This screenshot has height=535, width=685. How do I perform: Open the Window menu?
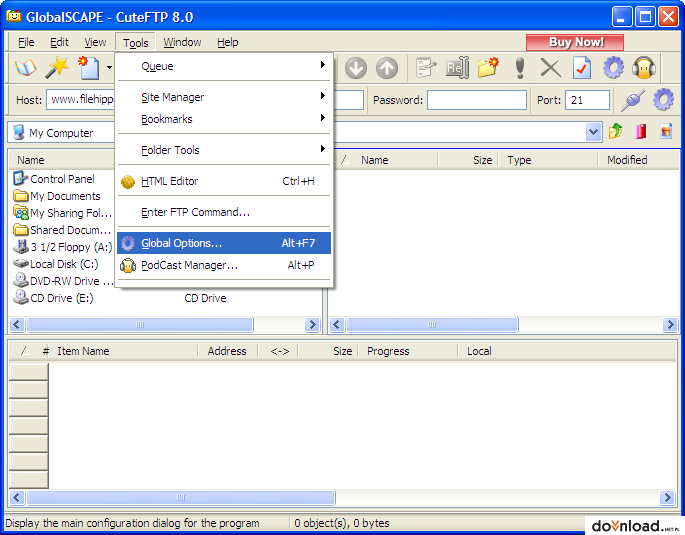[x=182, y=42]
